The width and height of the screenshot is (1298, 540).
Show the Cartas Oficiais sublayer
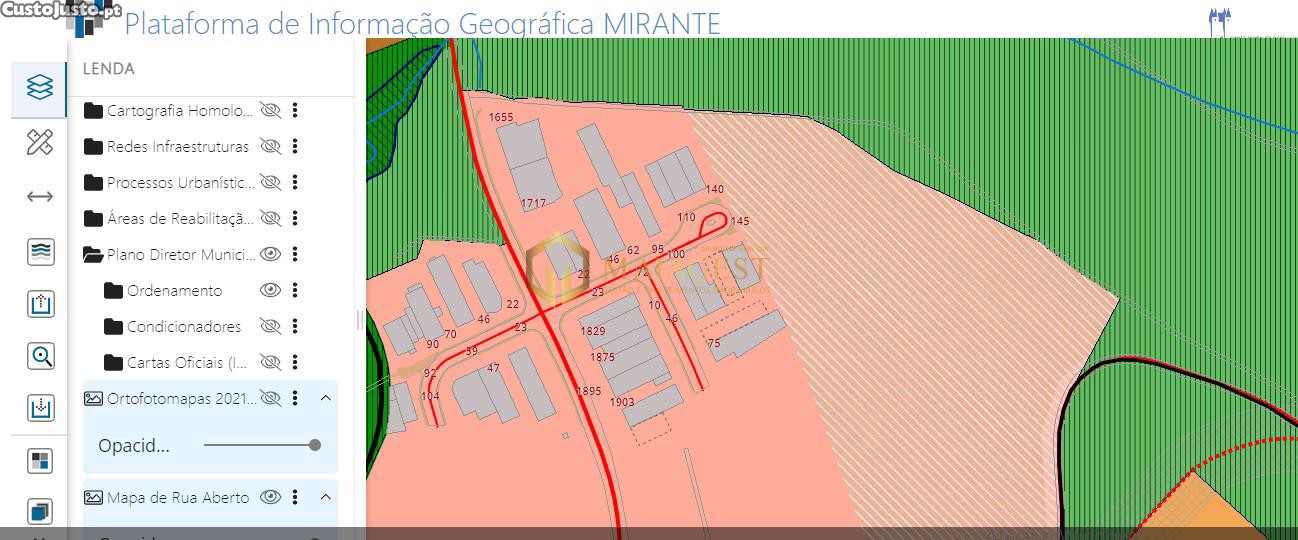coord(270,362)
